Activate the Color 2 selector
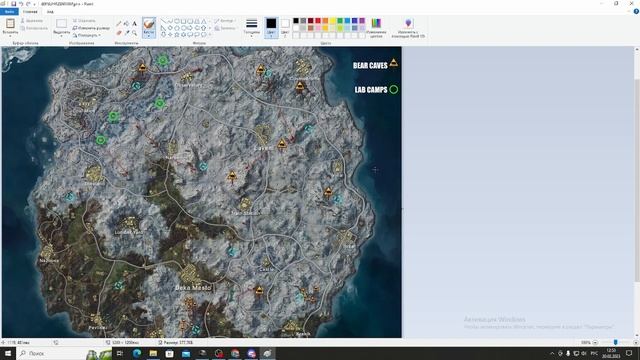Image resolution: width=640 pixels, height=360 pixels. click(x=285, y=28)
